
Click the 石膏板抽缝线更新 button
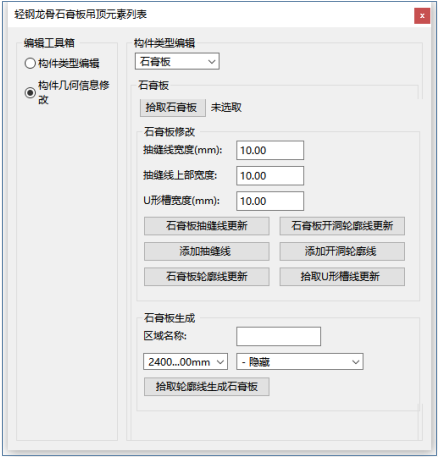tap(206, 226)
